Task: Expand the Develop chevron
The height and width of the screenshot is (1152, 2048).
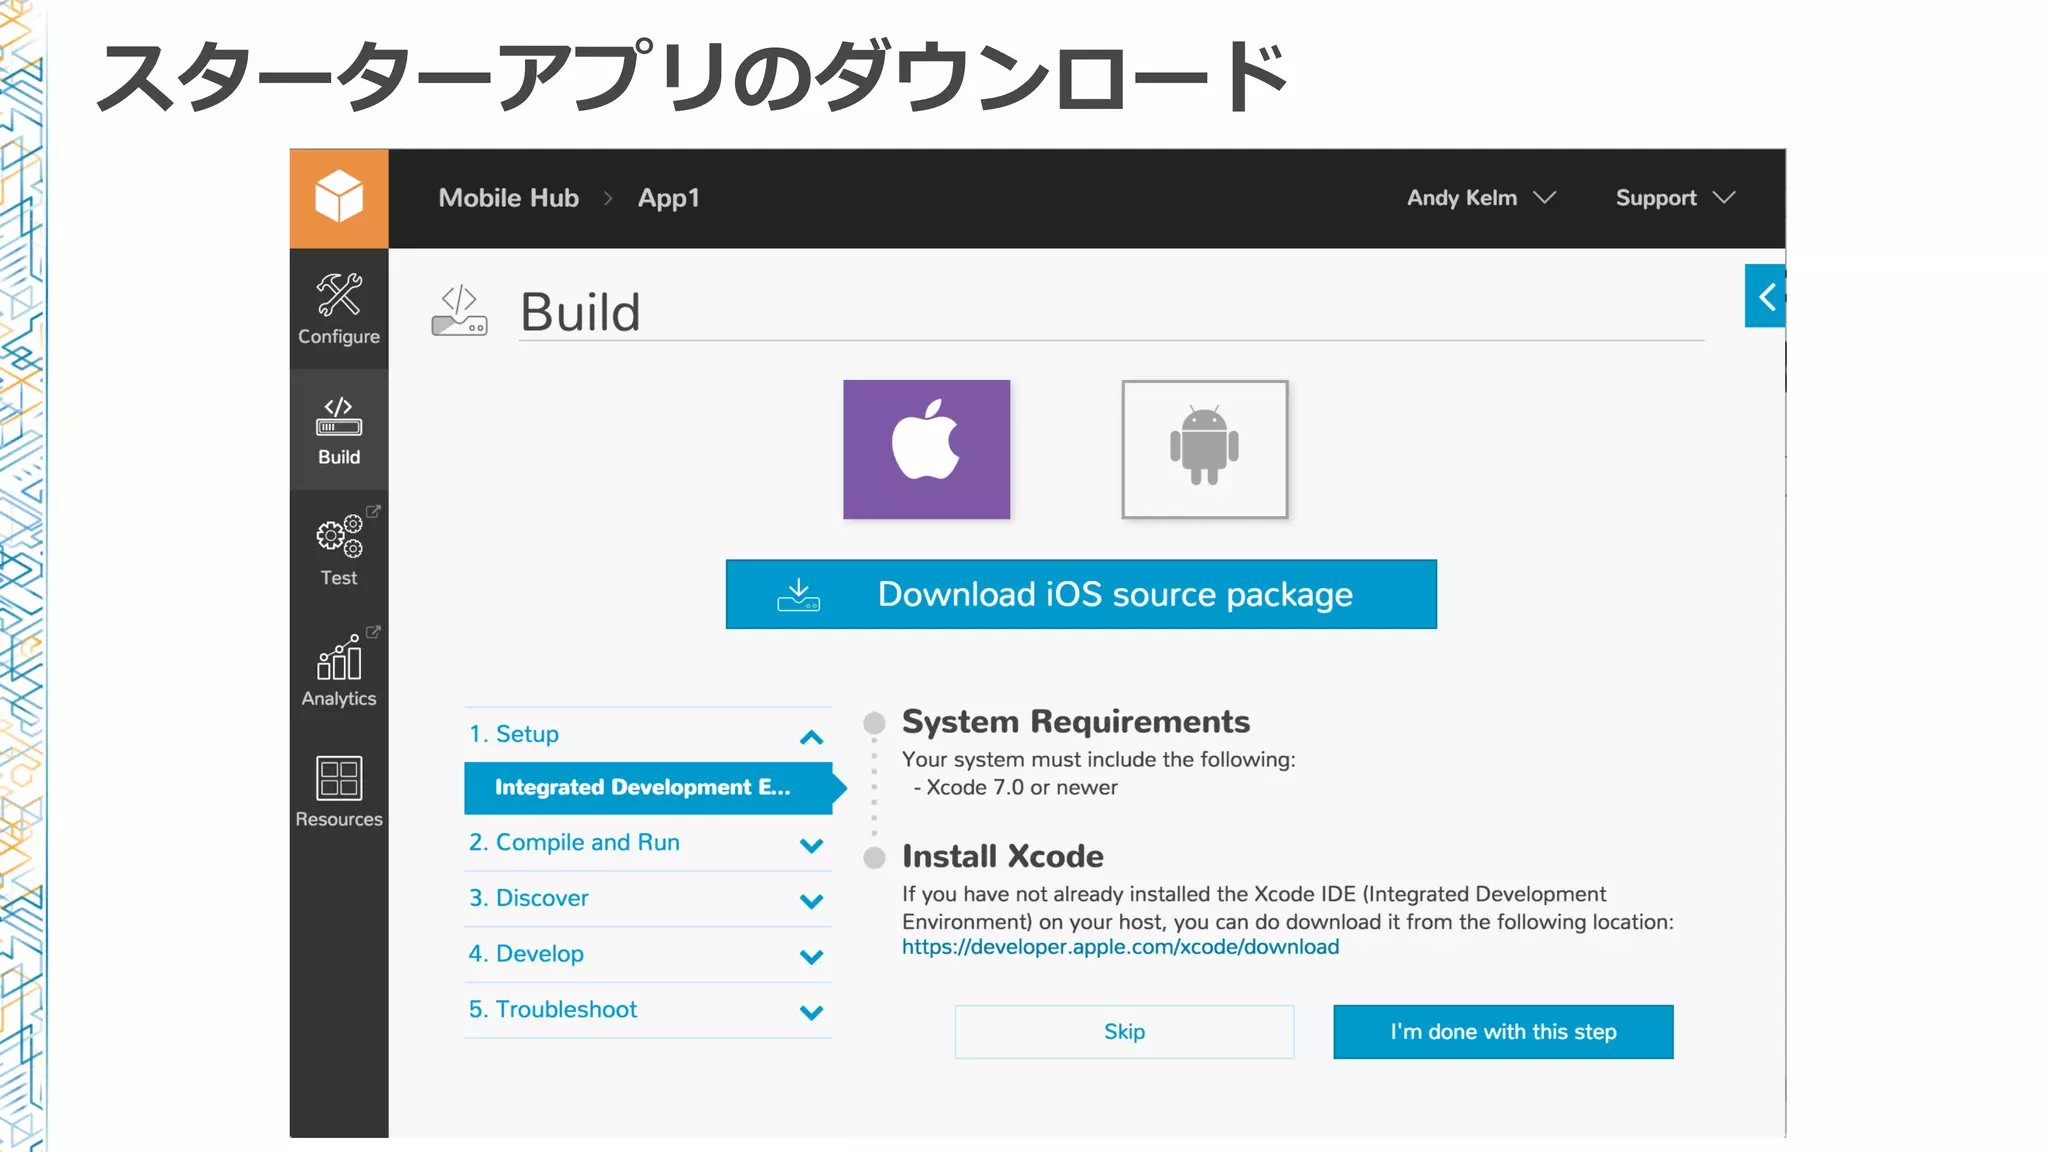Action: (811, 957)
